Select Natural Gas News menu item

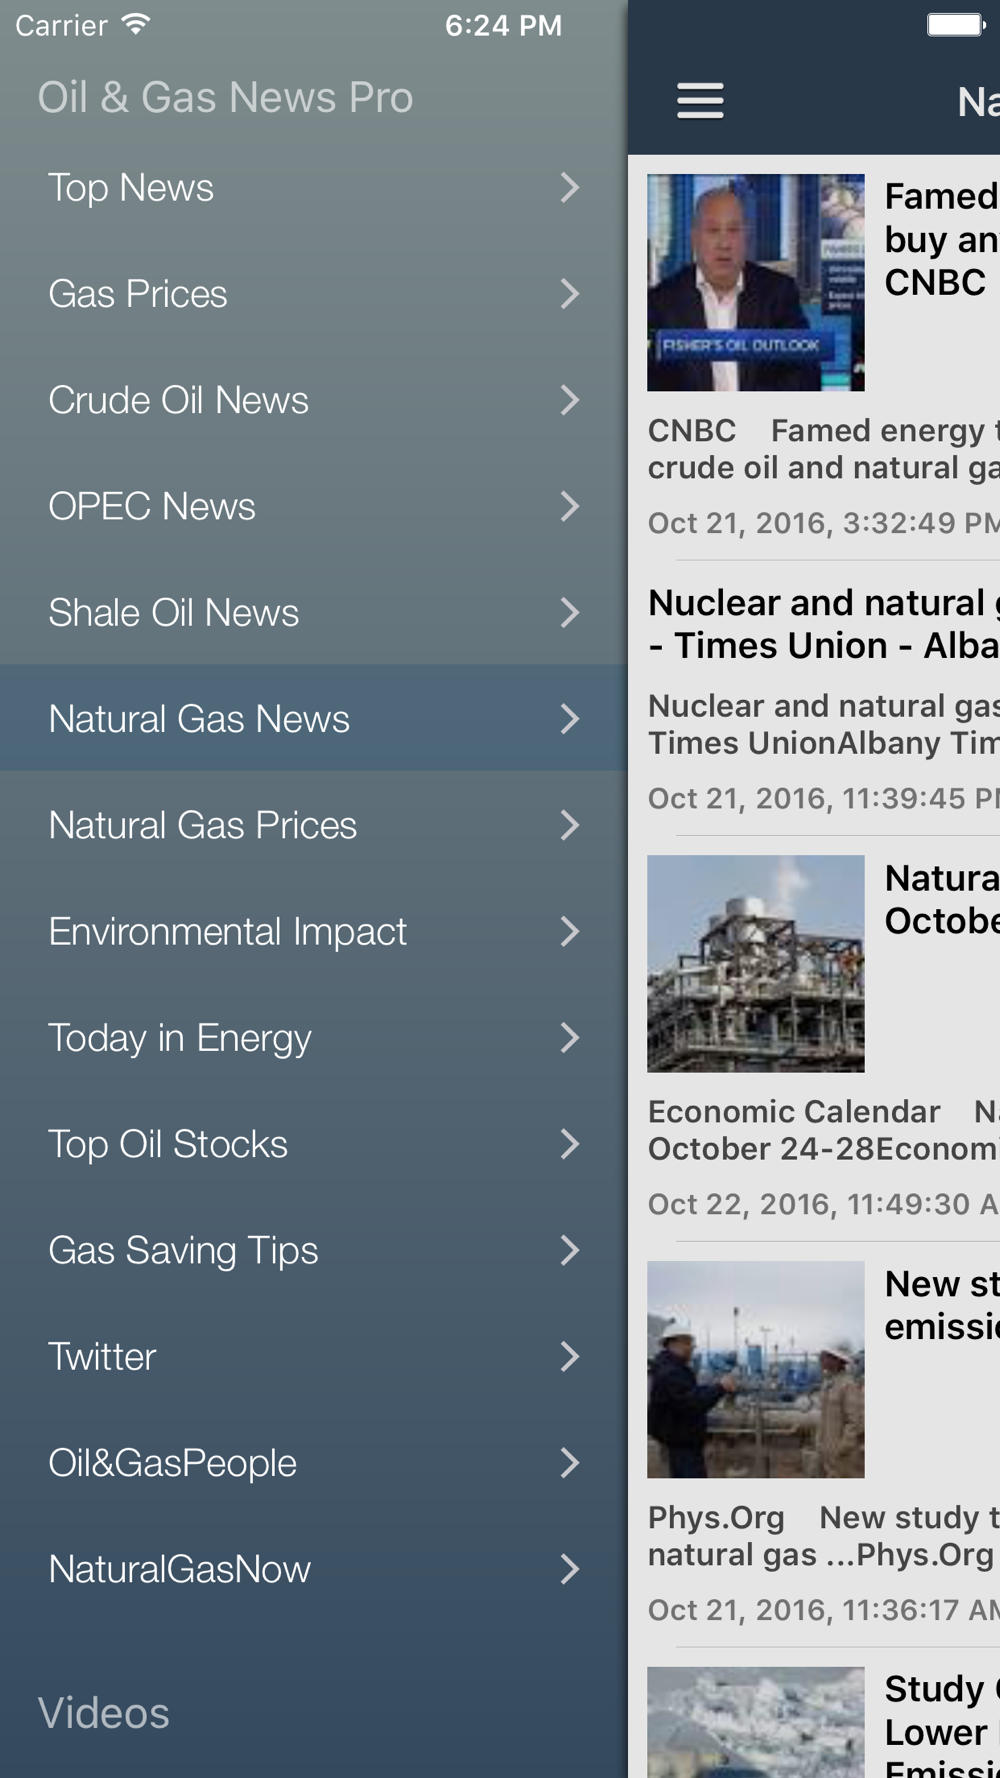(314, 718)
